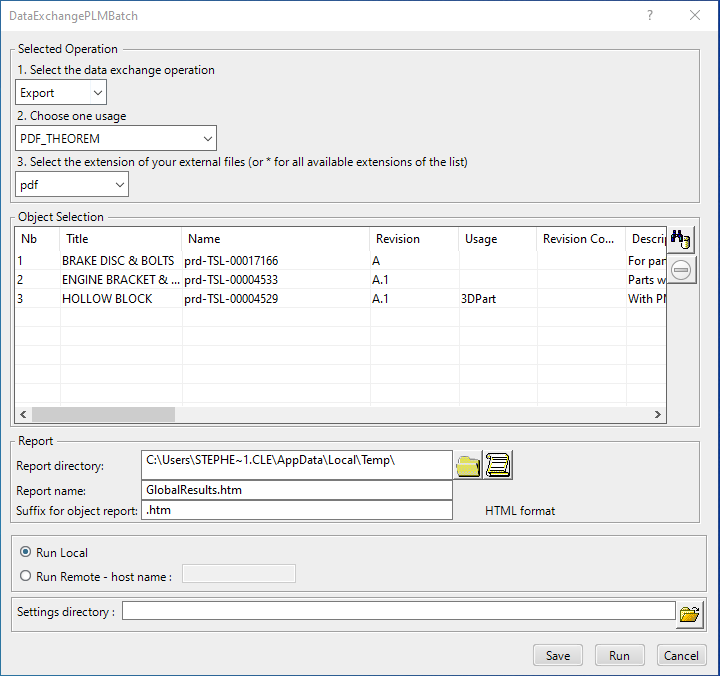Click the Cancel button

tap(681, 655)
